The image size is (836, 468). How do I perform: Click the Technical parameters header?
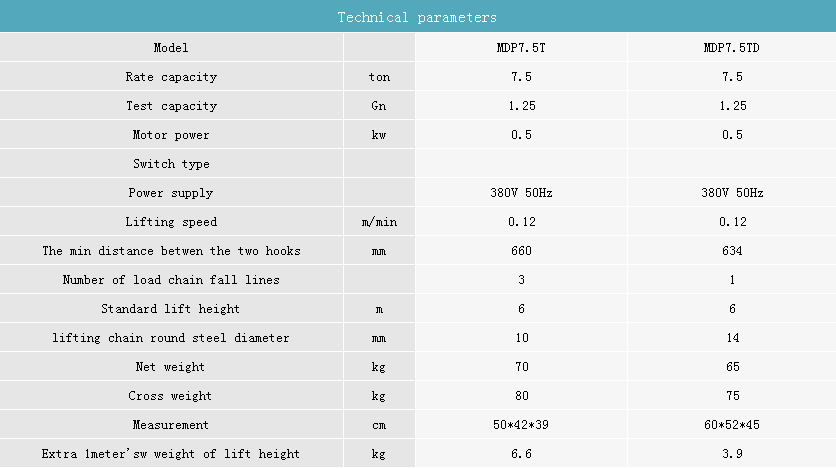[417, 18]
